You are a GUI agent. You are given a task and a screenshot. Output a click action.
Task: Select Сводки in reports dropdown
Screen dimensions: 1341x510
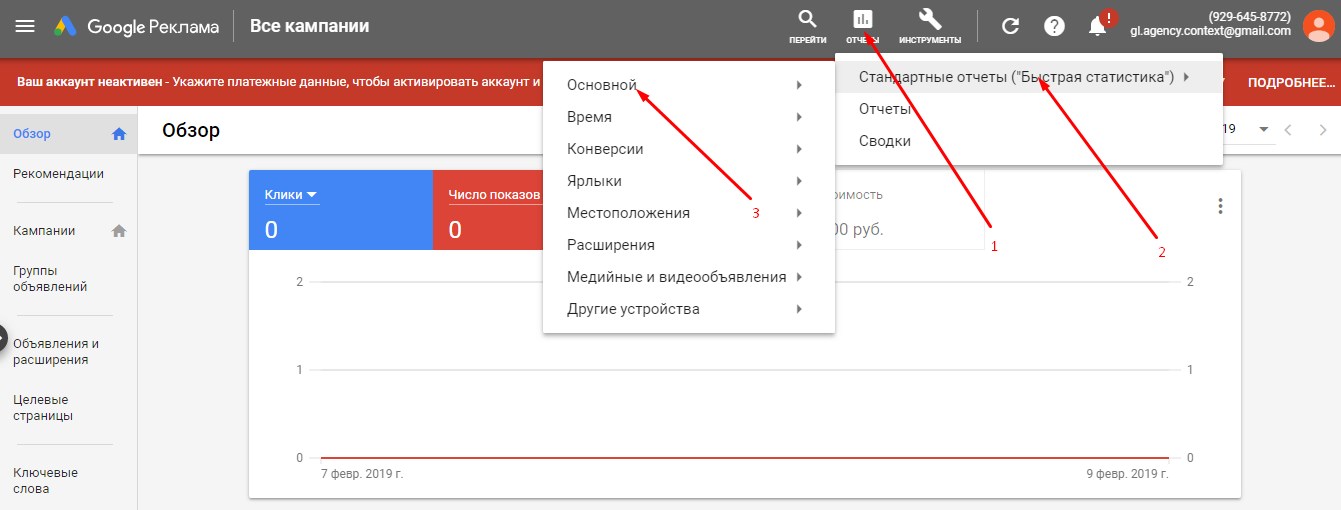point(1029,141)
